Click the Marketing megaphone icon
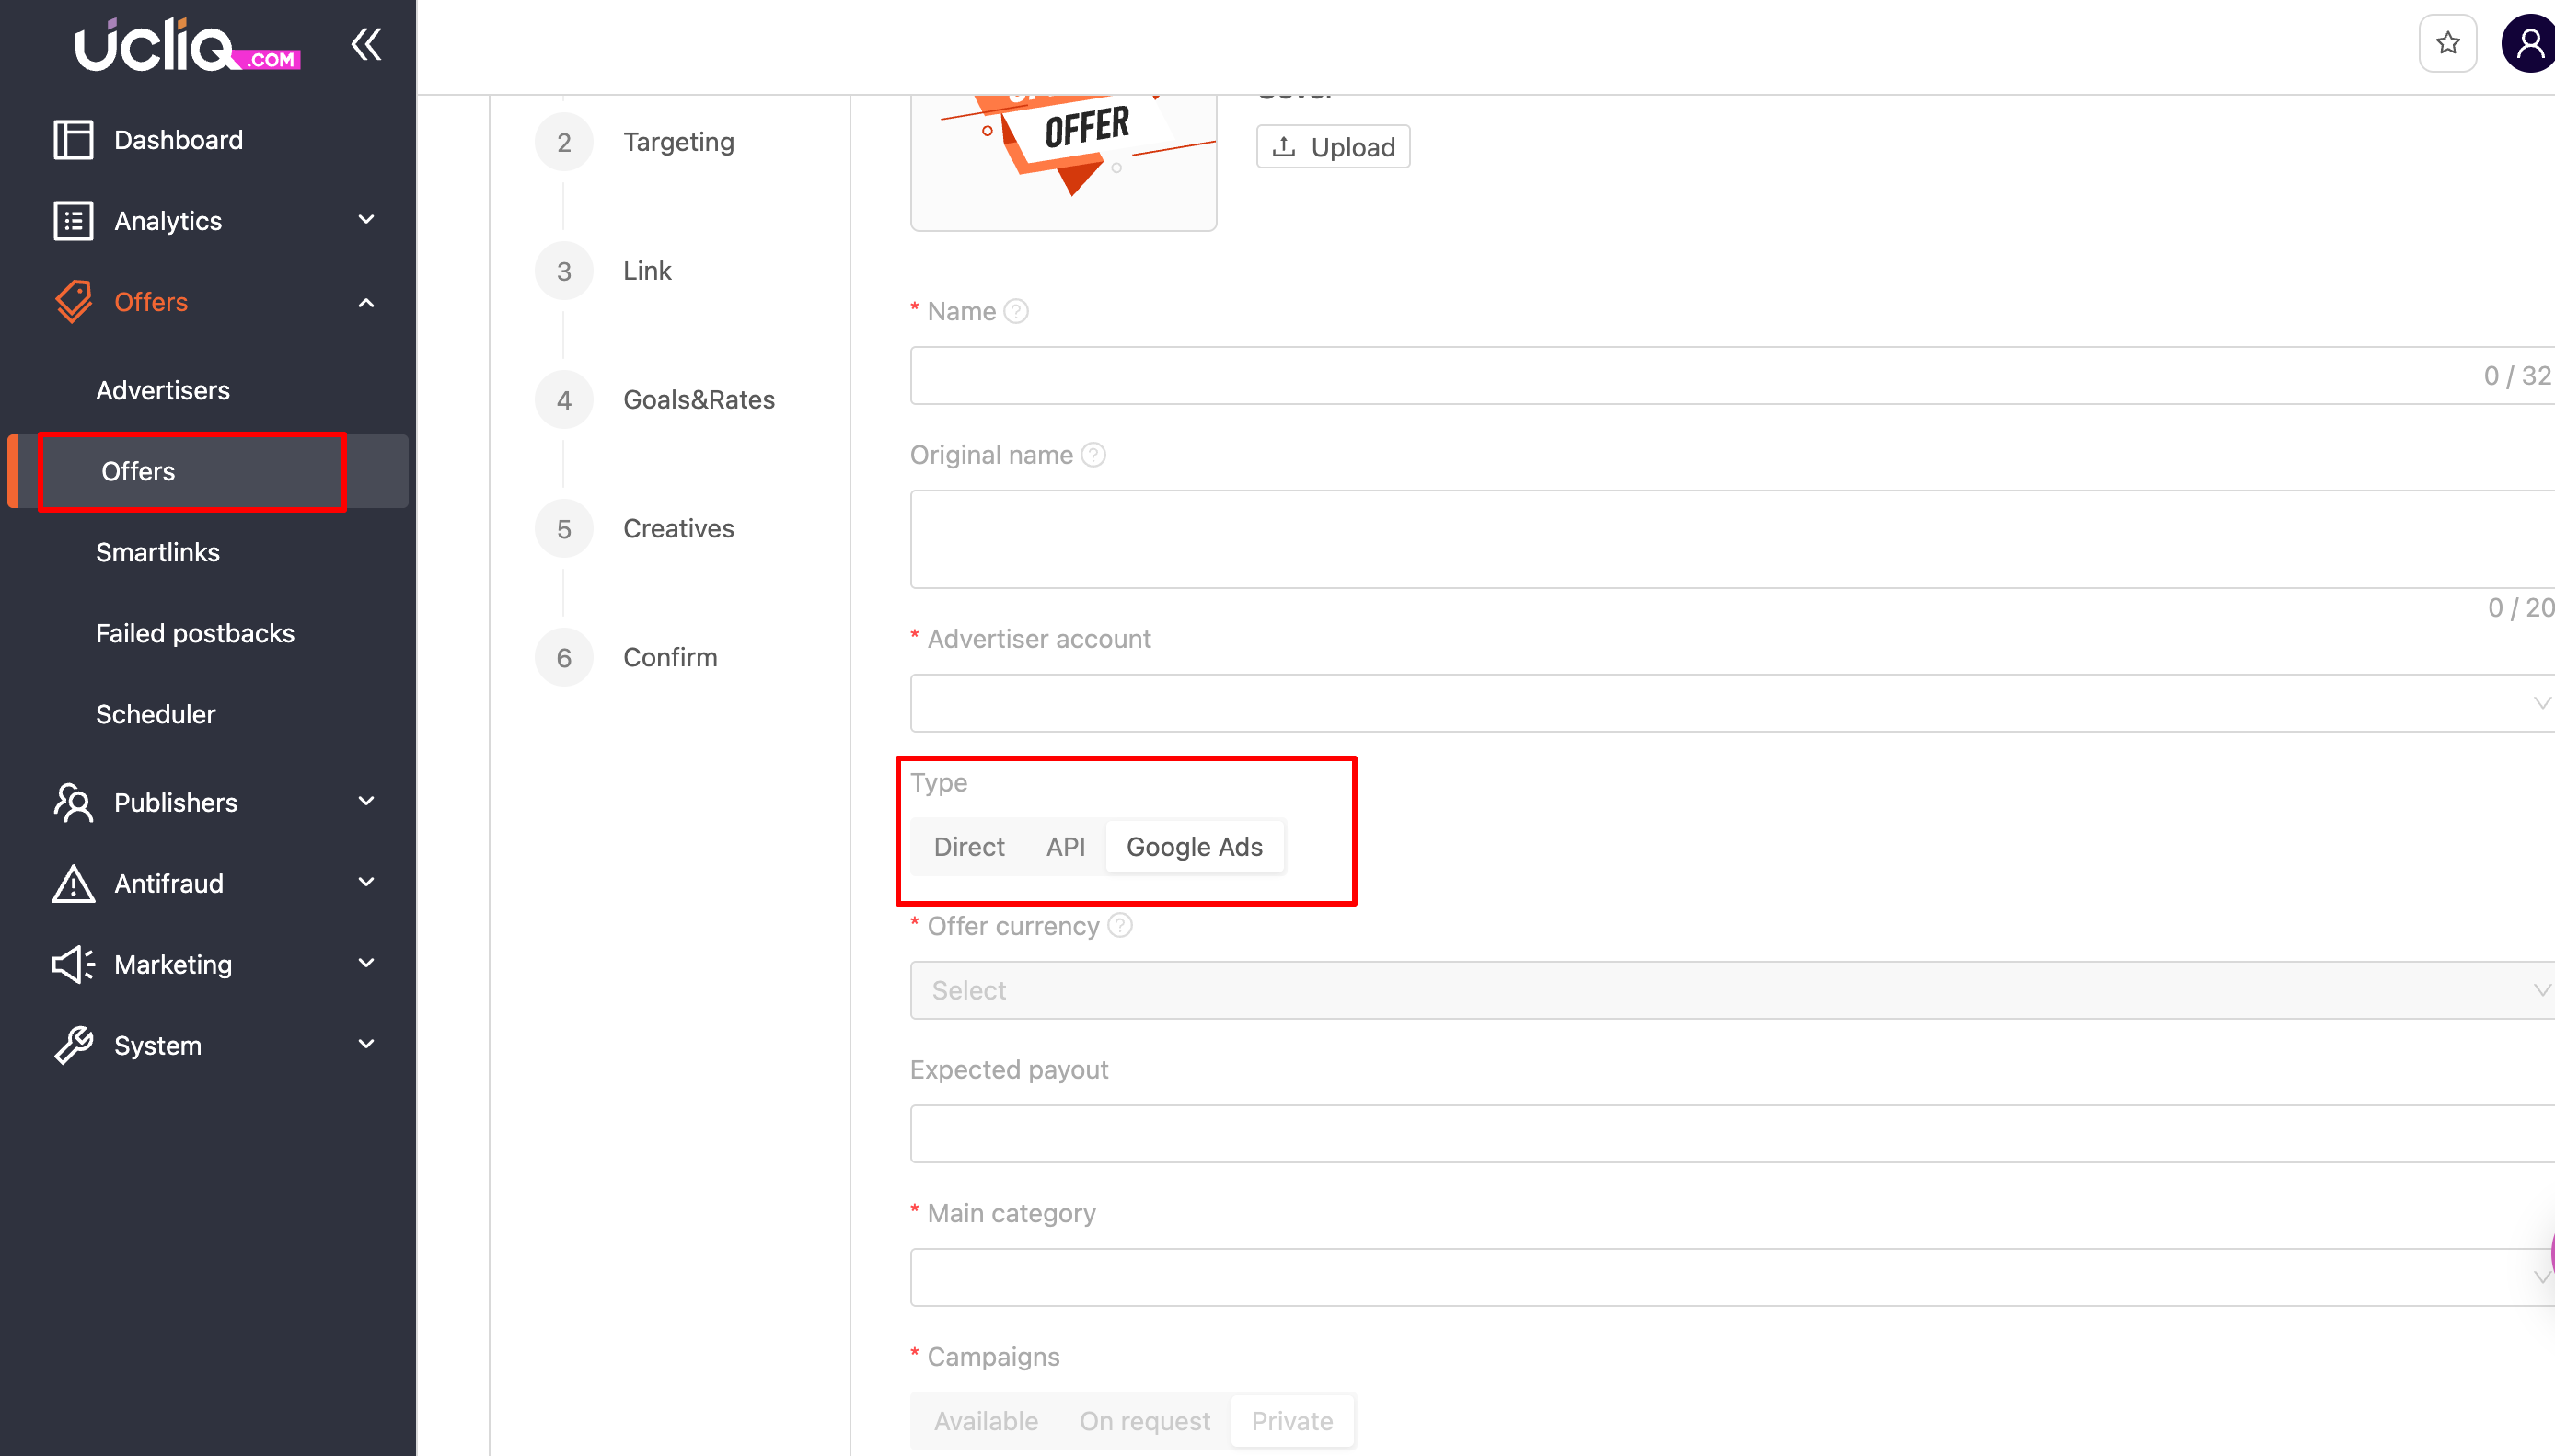This screenshot has width=2555, height=1456. point(73,964)
